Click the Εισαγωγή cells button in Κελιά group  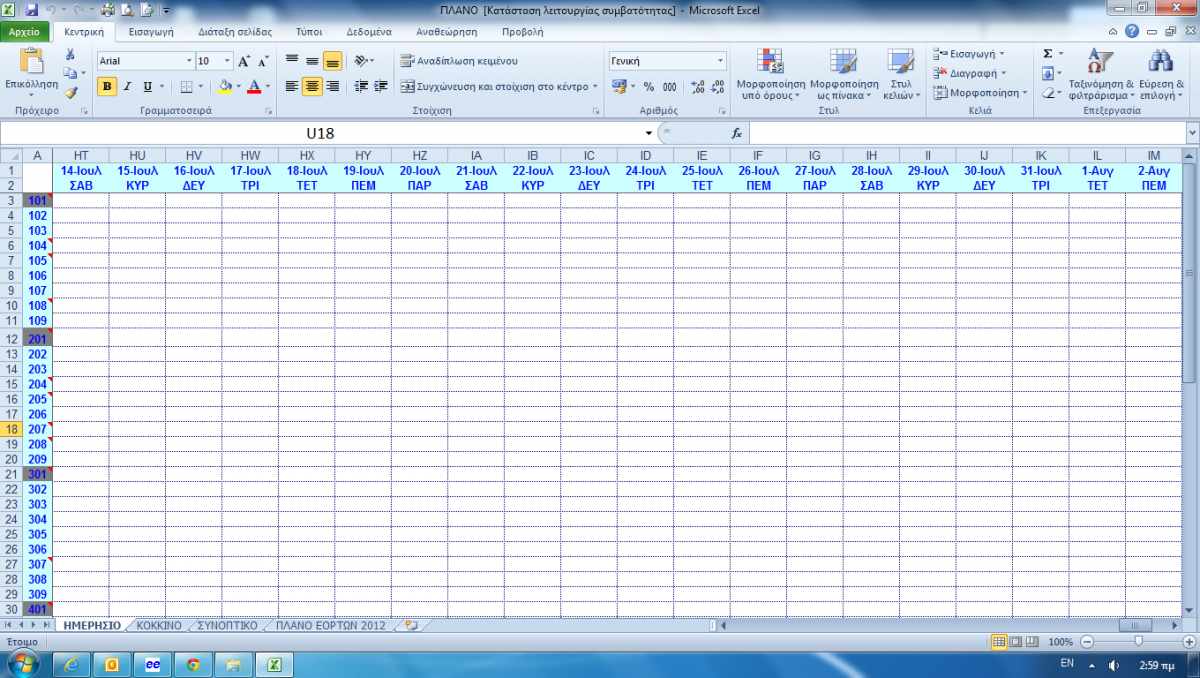969,54
